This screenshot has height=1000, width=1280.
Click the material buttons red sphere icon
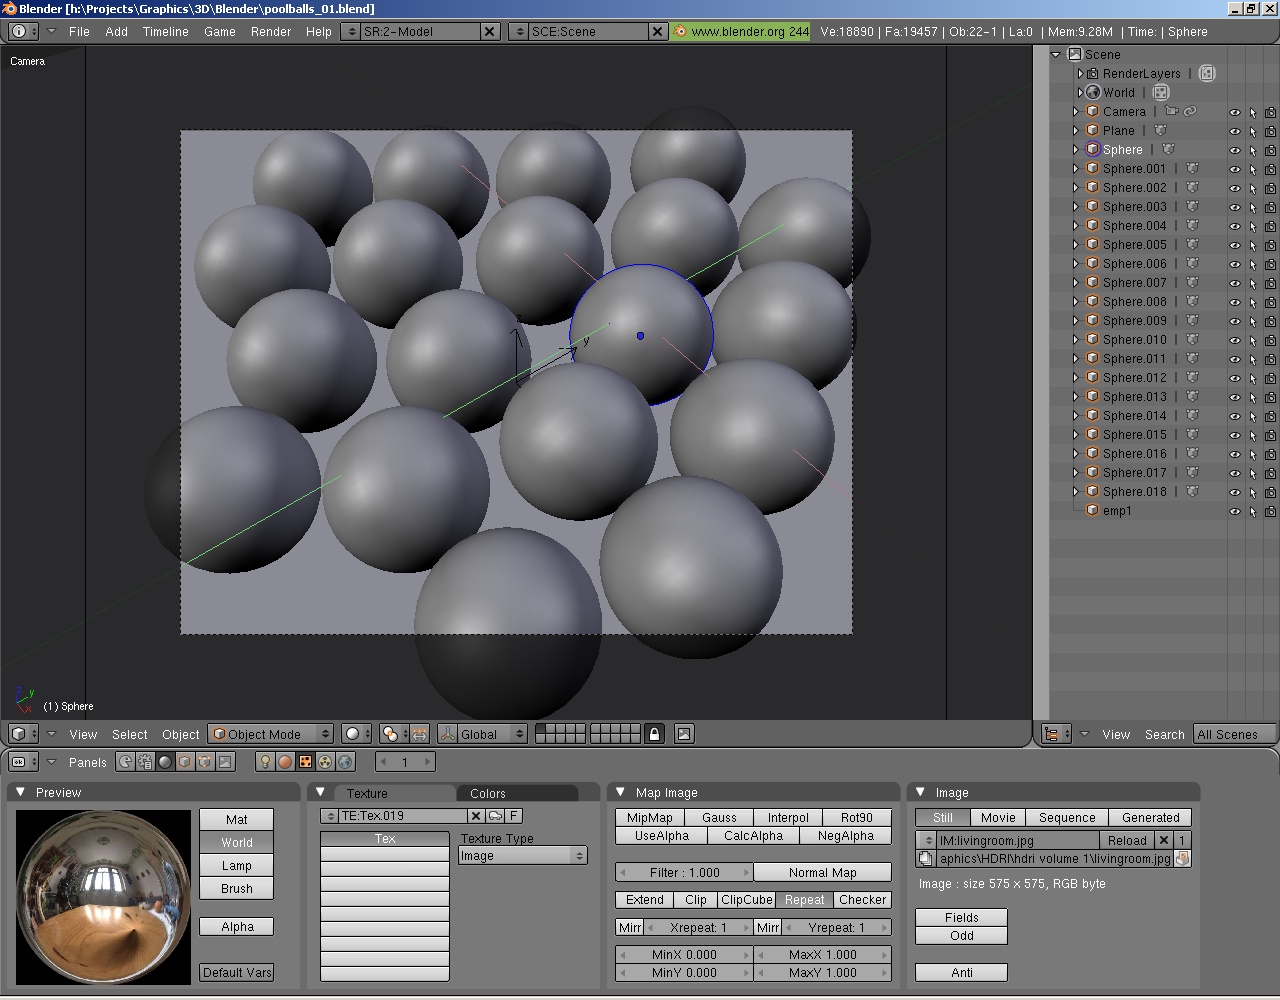[x=285, y=762]
